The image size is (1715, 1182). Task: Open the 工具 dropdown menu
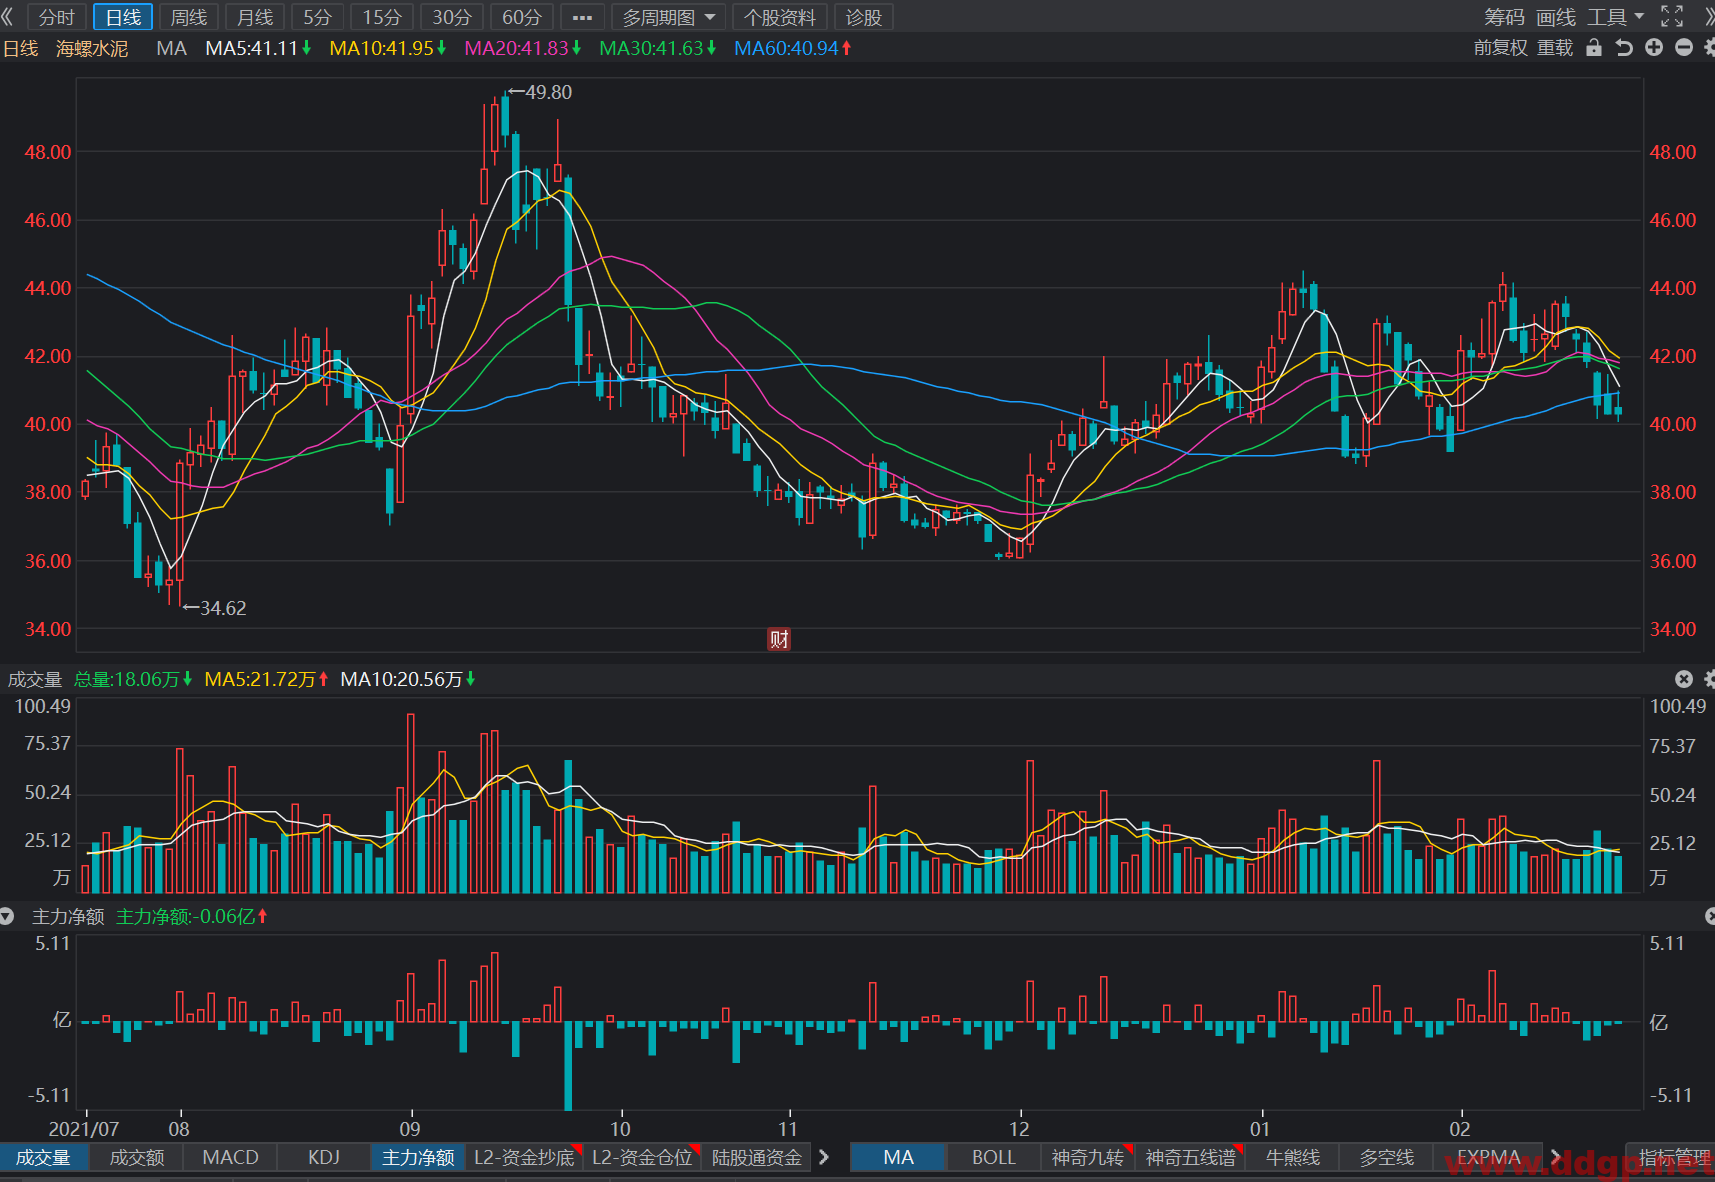pos(1615,17)
